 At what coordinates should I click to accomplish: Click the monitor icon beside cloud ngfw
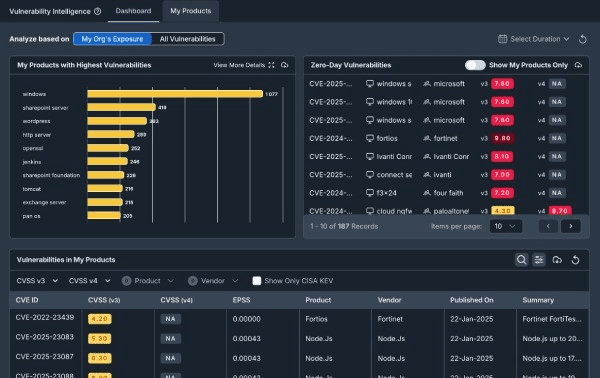click(370, 211)
